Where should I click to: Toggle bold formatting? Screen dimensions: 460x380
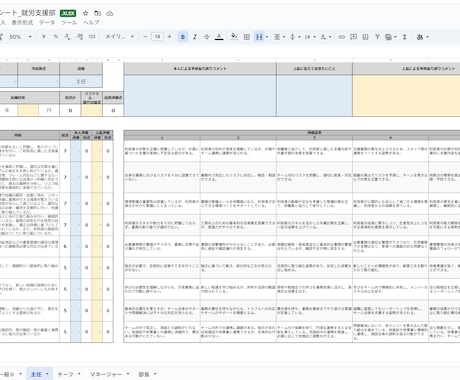tap(183, 37)
